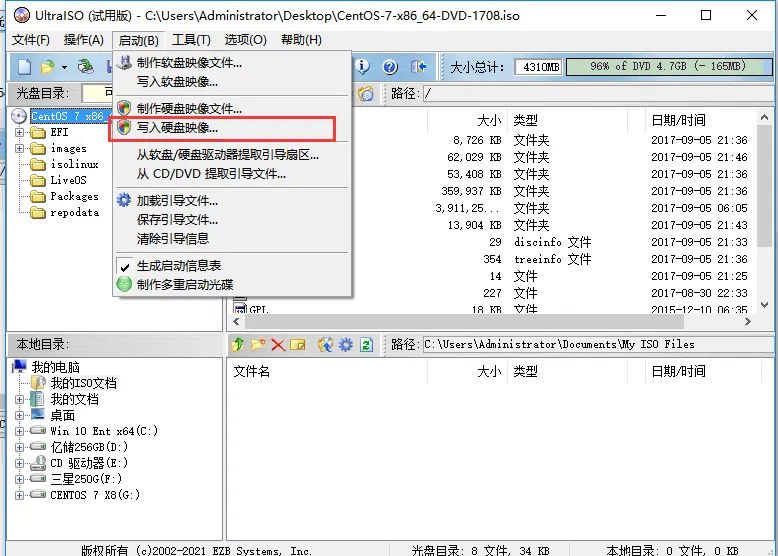The width and height of the screenshot is (778, 556).
Task: Choose 制作多重启动光碟 menu entry
Action: point(232,285)
